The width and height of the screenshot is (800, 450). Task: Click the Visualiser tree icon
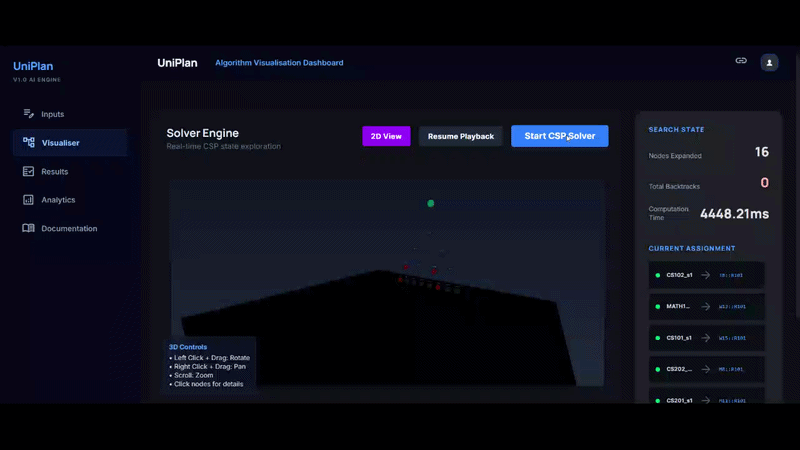(x=29, y=142)
